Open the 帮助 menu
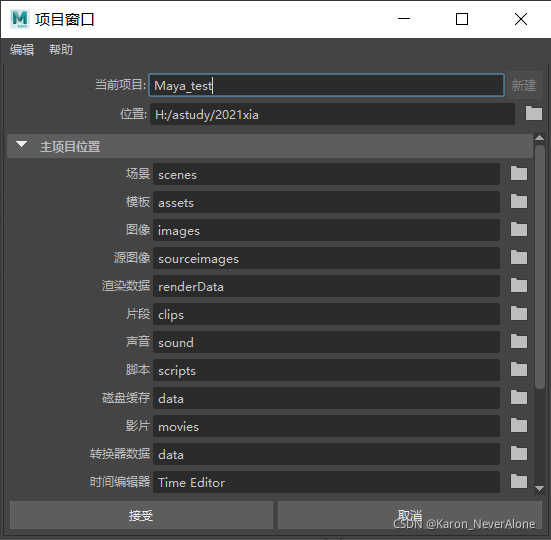The width and height of the screenshot is (551, 540). 61,50
